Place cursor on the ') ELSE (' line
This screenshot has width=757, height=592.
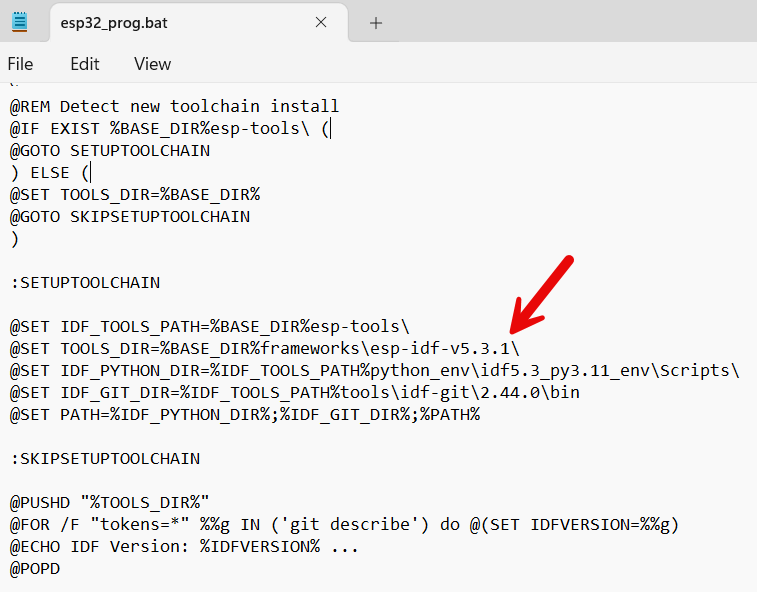pos(50,172)
